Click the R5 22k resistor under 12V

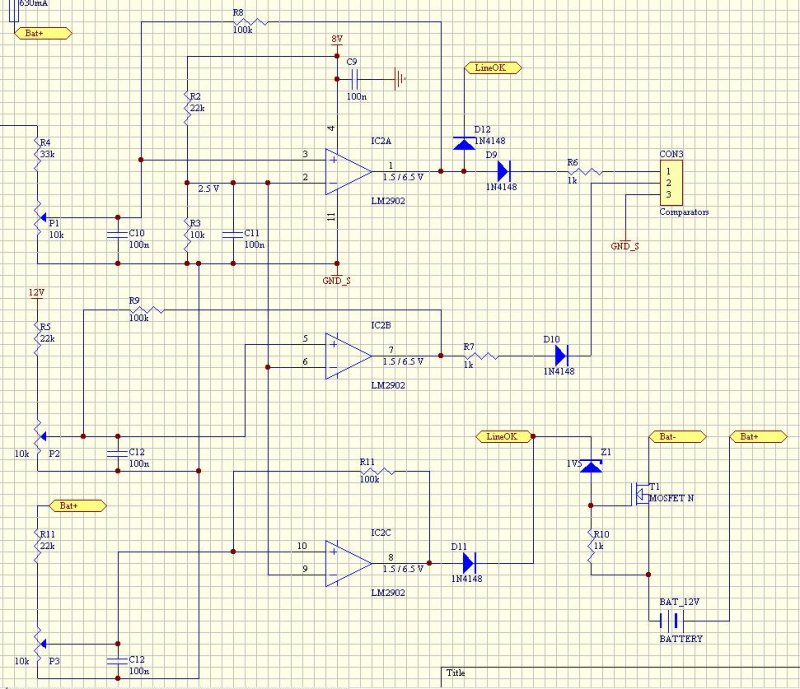pos(37,338)
